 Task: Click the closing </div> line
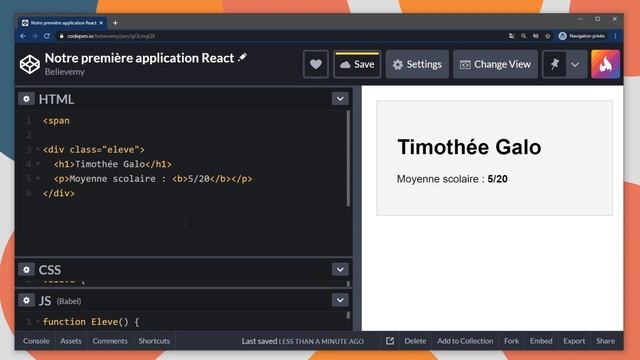point(59,193)
